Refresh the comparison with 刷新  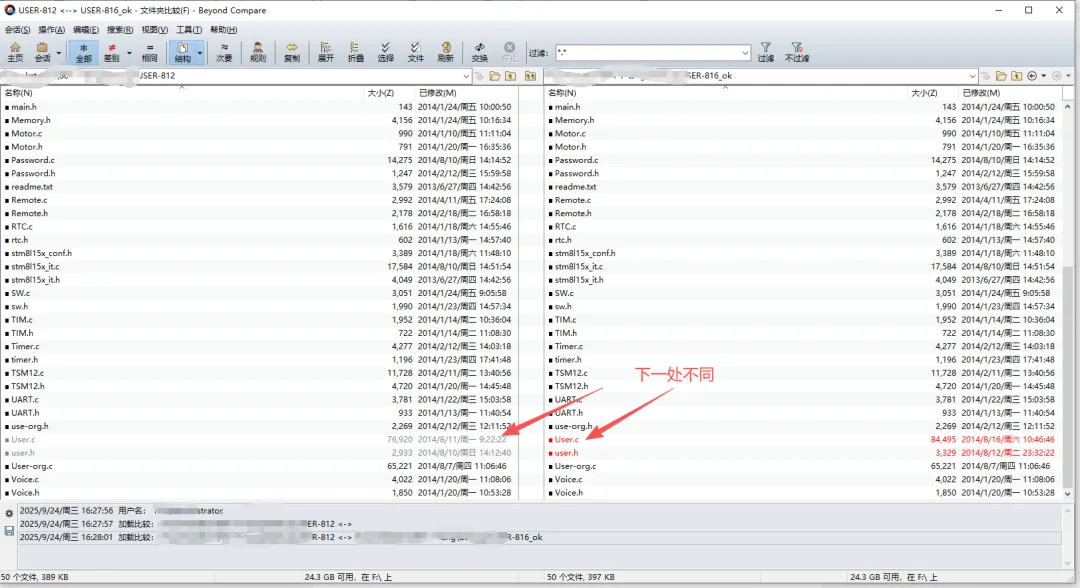pos(446,52)
